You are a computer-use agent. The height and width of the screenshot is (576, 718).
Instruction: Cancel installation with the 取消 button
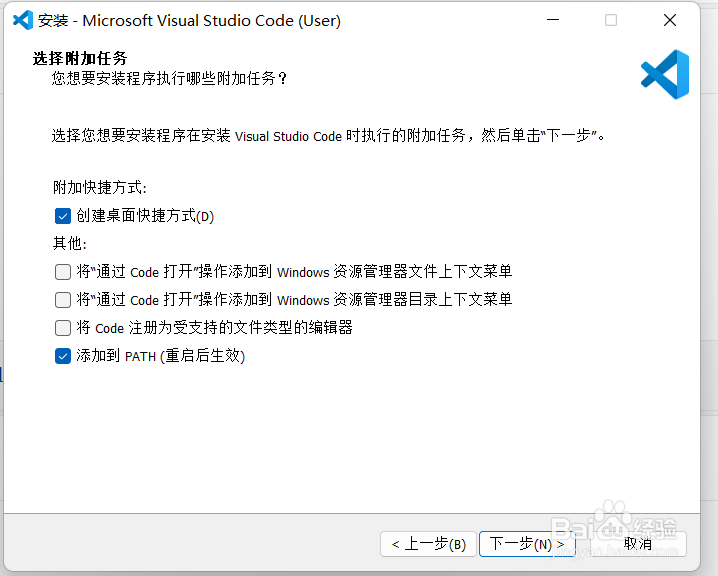coord(638,544)
